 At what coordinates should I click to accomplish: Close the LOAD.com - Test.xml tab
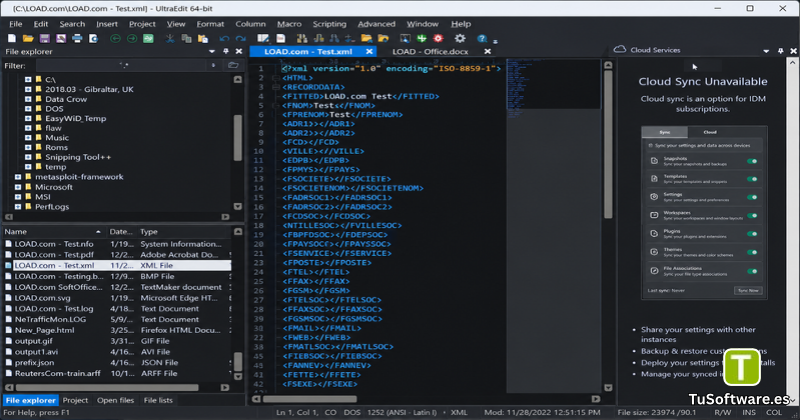point(369,52)
